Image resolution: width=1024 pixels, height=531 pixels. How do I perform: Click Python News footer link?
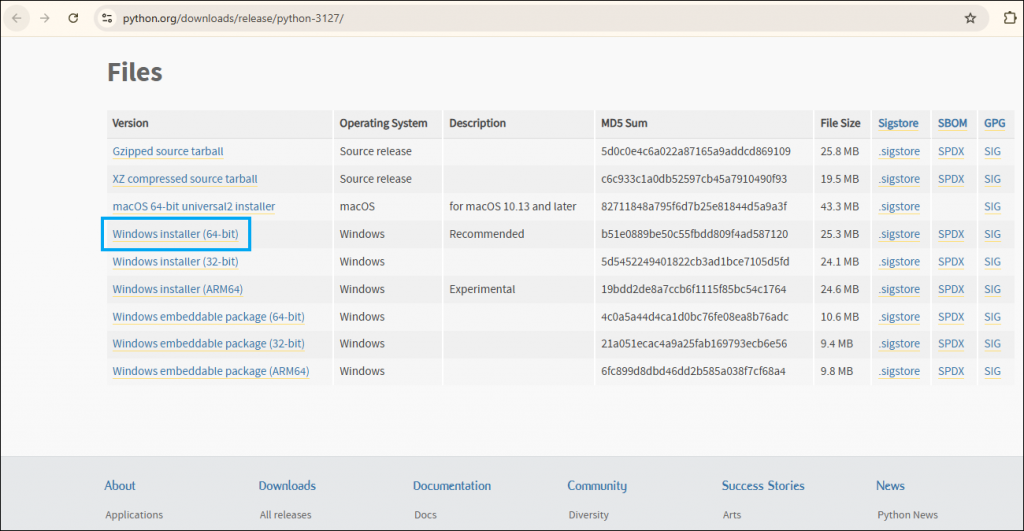907,515
